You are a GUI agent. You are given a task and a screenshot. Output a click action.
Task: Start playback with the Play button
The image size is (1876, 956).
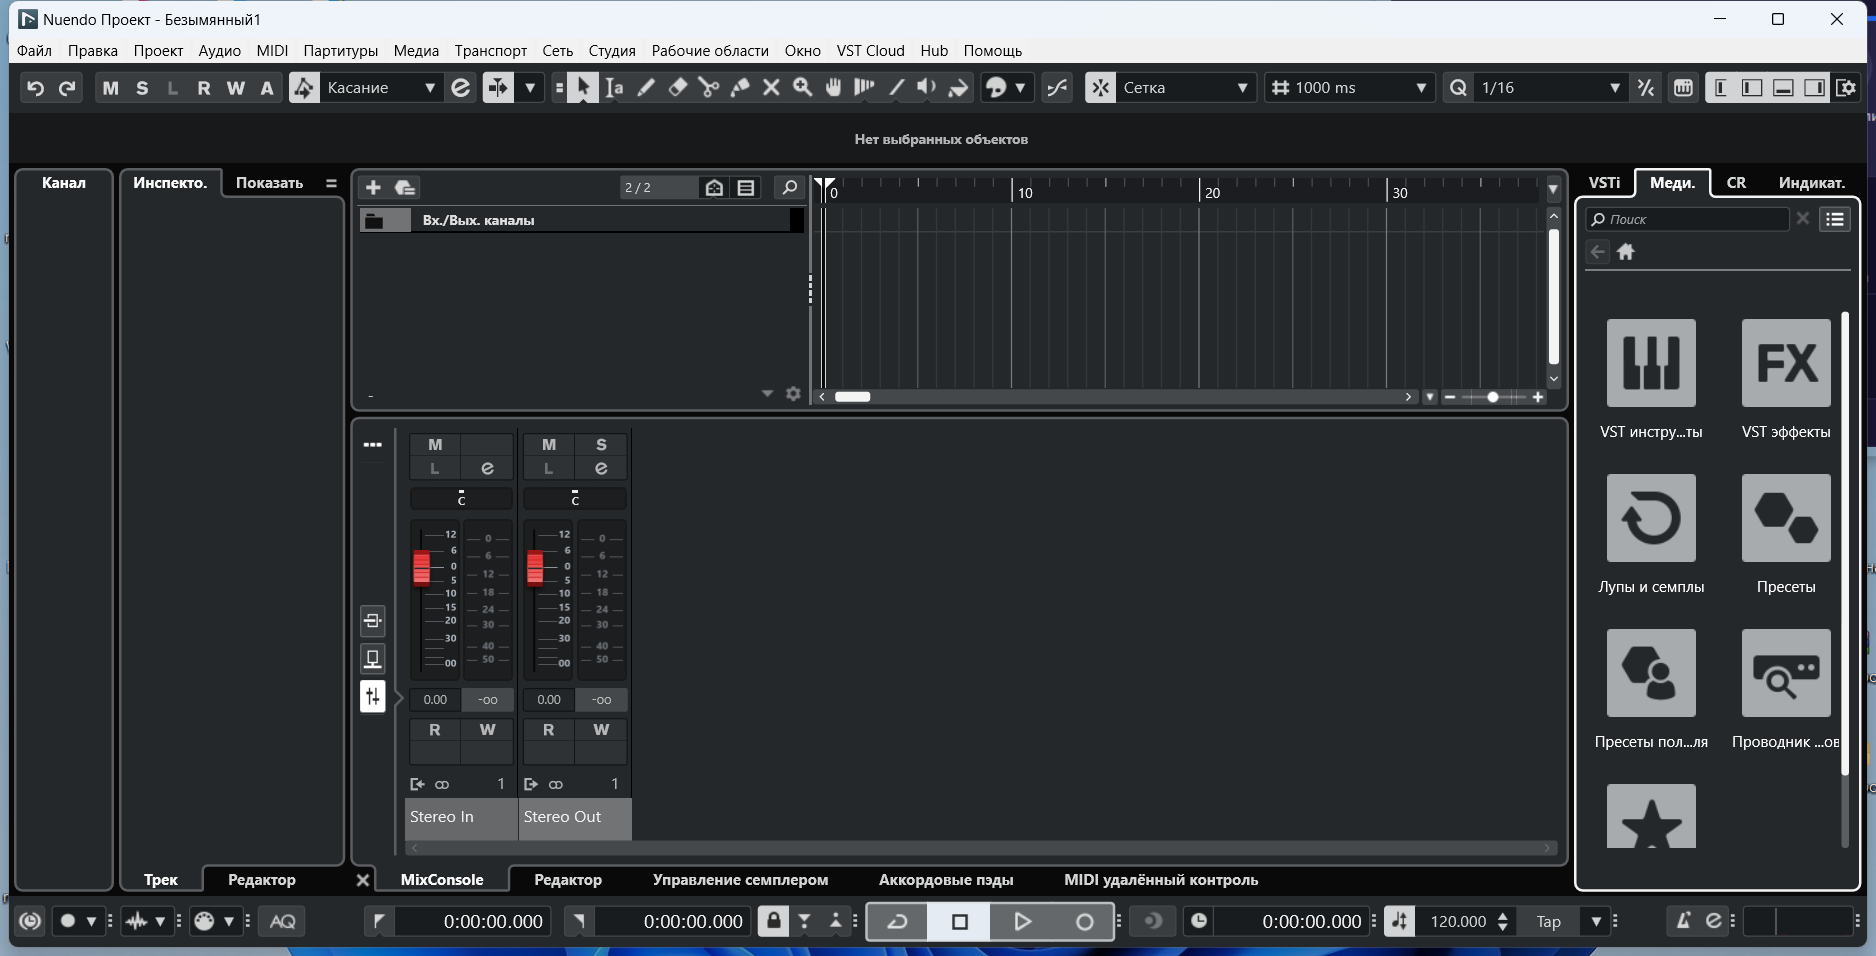click(x=1022, y=921)
